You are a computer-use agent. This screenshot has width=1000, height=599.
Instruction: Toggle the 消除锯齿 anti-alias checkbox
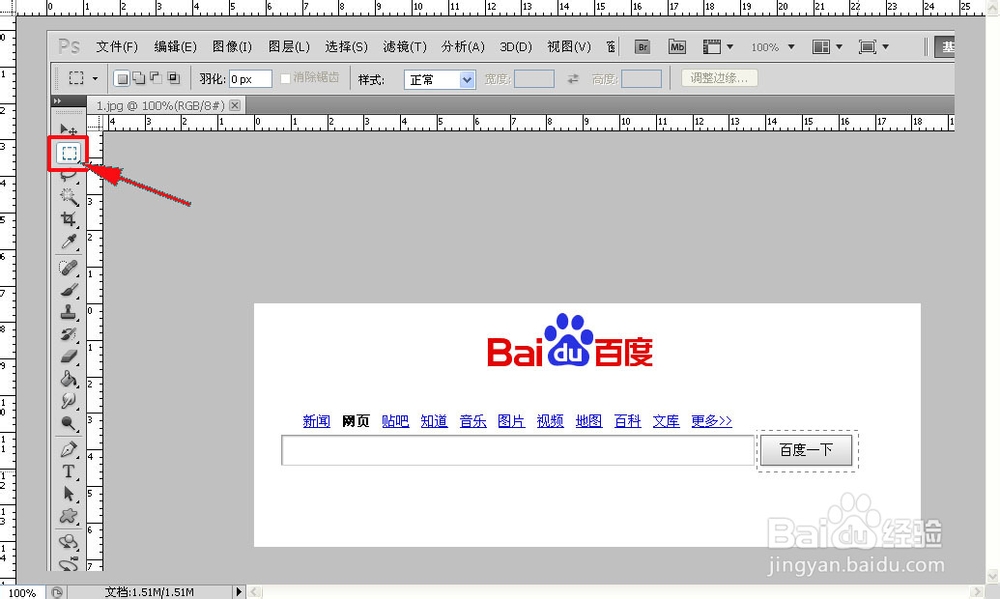tap(285, 78)
